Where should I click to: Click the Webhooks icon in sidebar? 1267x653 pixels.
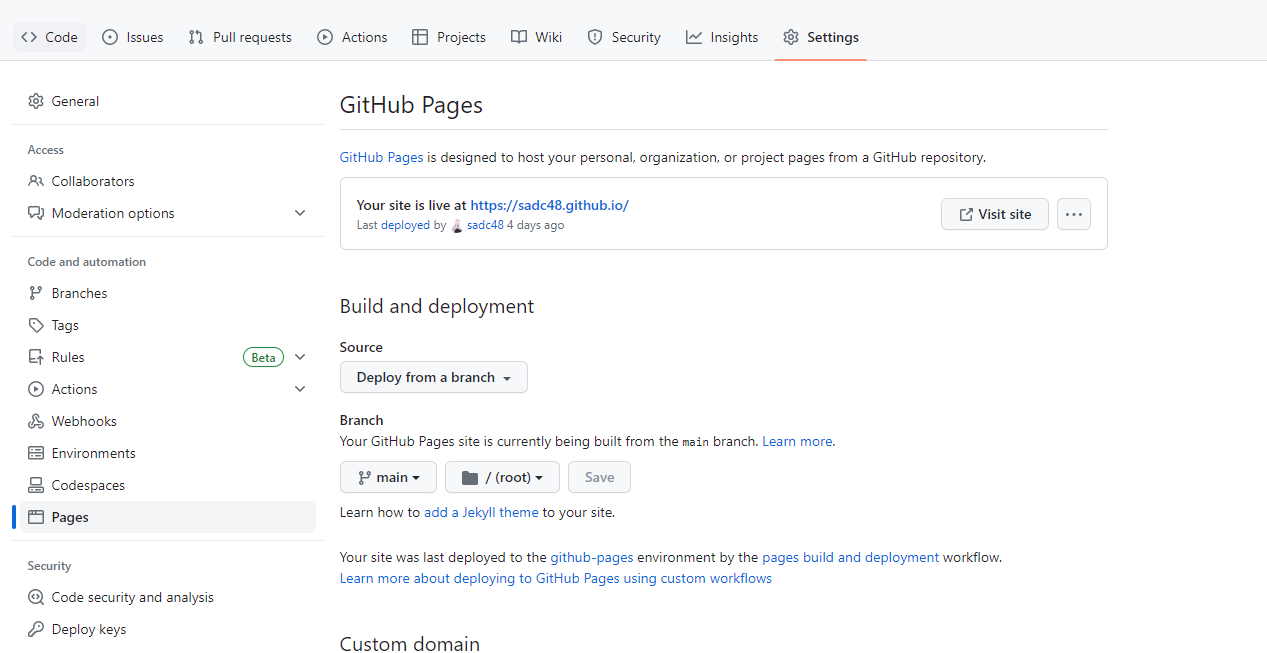(x=36, y=421)
